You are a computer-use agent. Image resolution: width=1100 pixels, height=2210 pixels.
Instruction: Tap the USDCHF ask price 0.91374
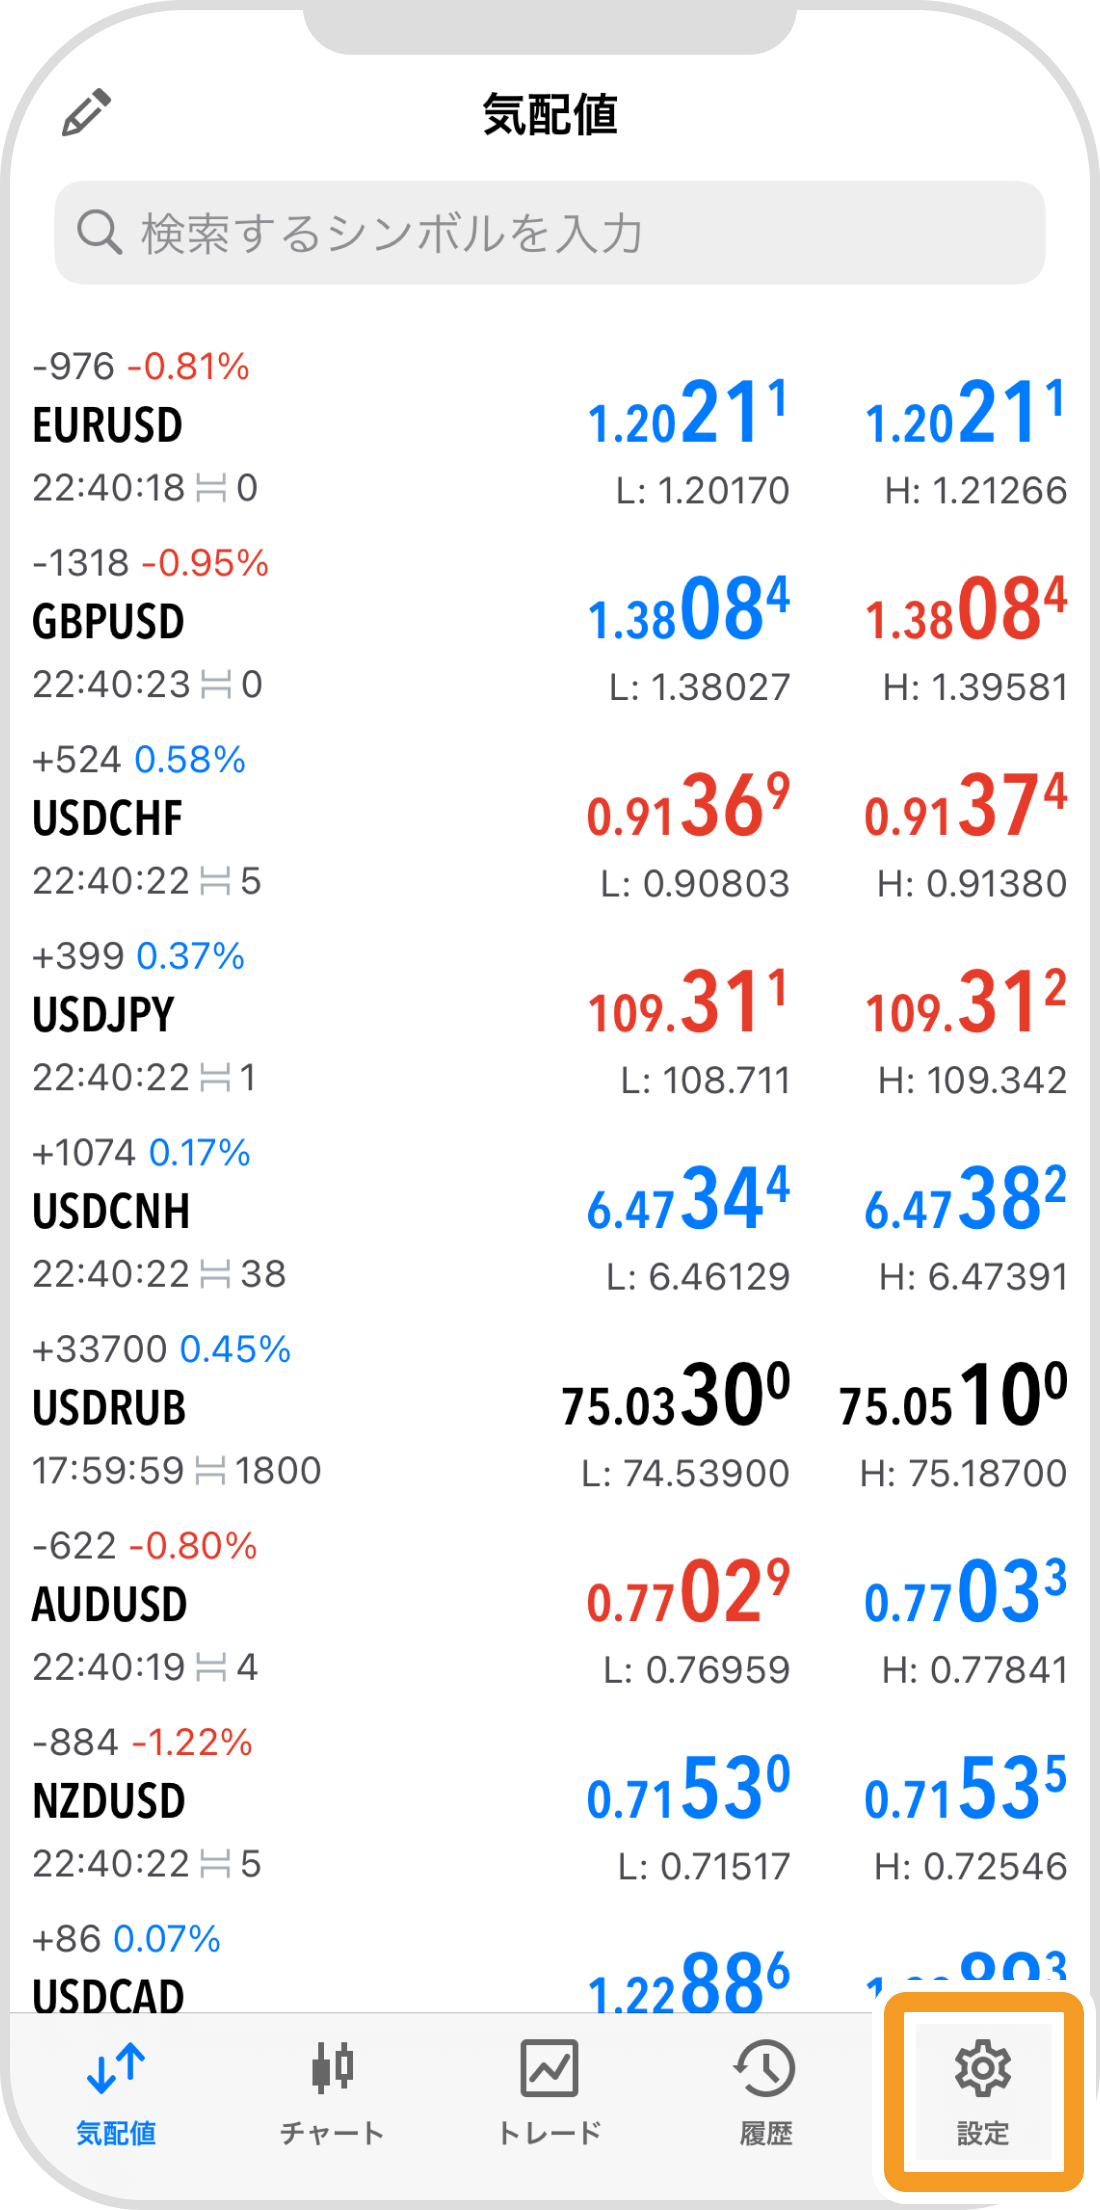tap(965, 806)
